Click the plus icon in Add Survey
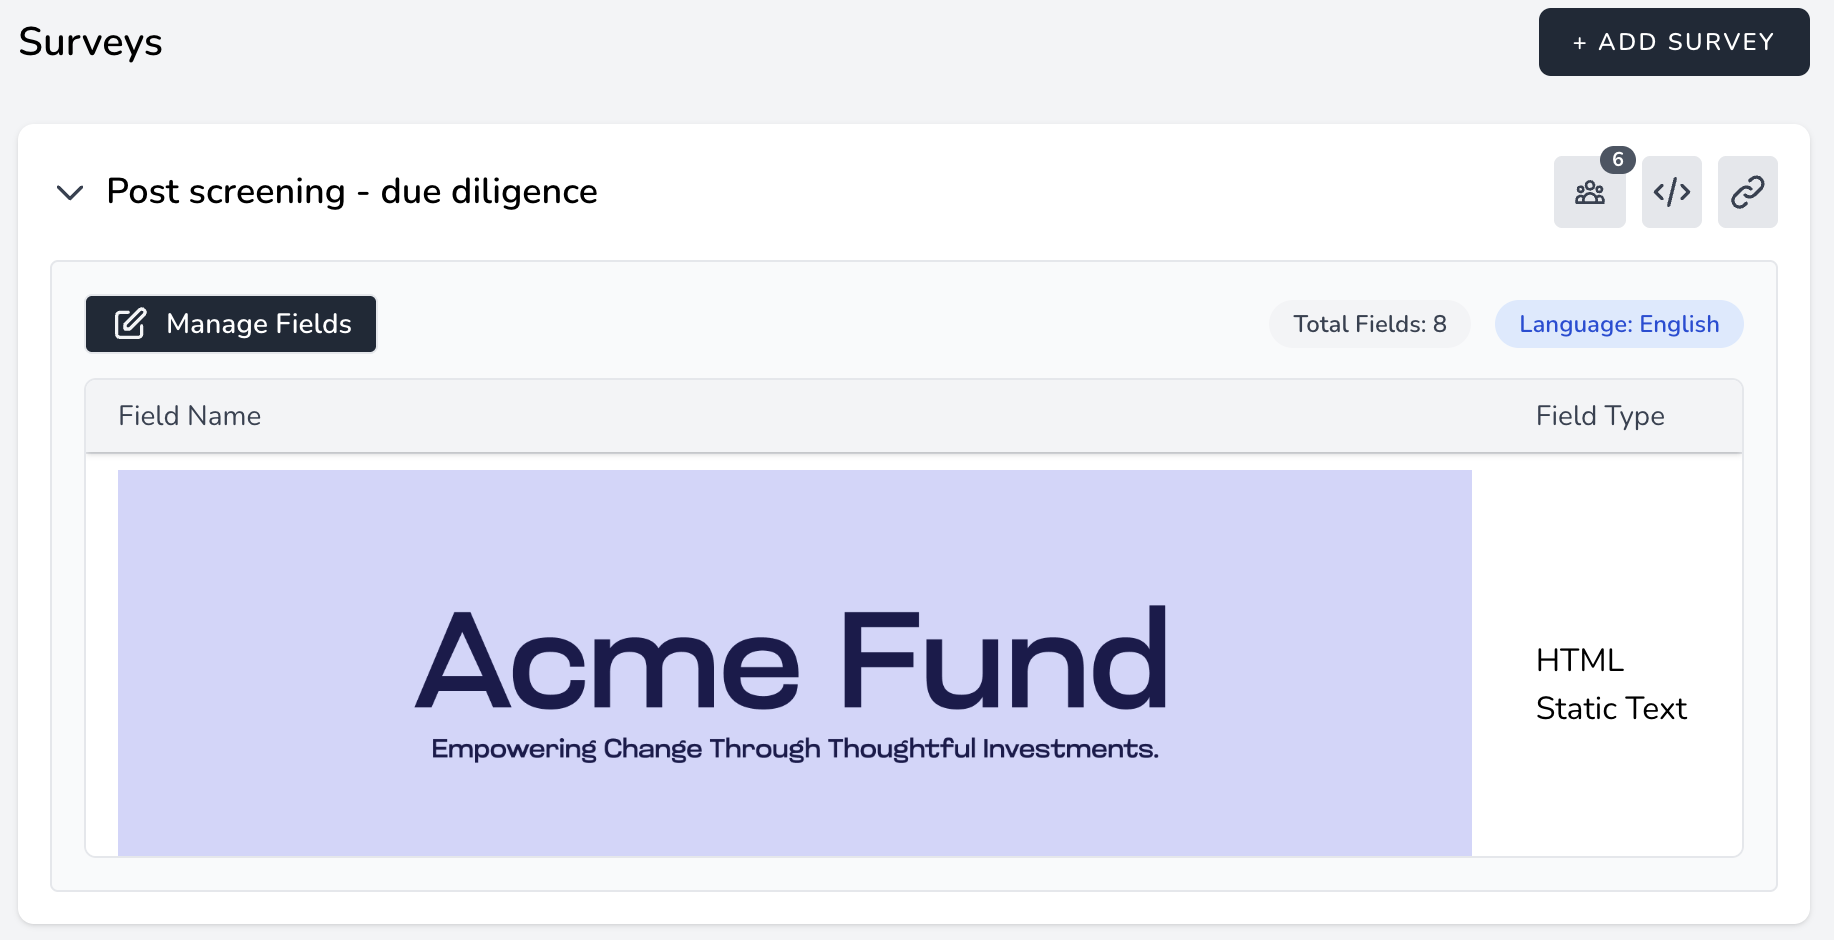Screen dimensions: 1834x940 tap(1580, 43)
